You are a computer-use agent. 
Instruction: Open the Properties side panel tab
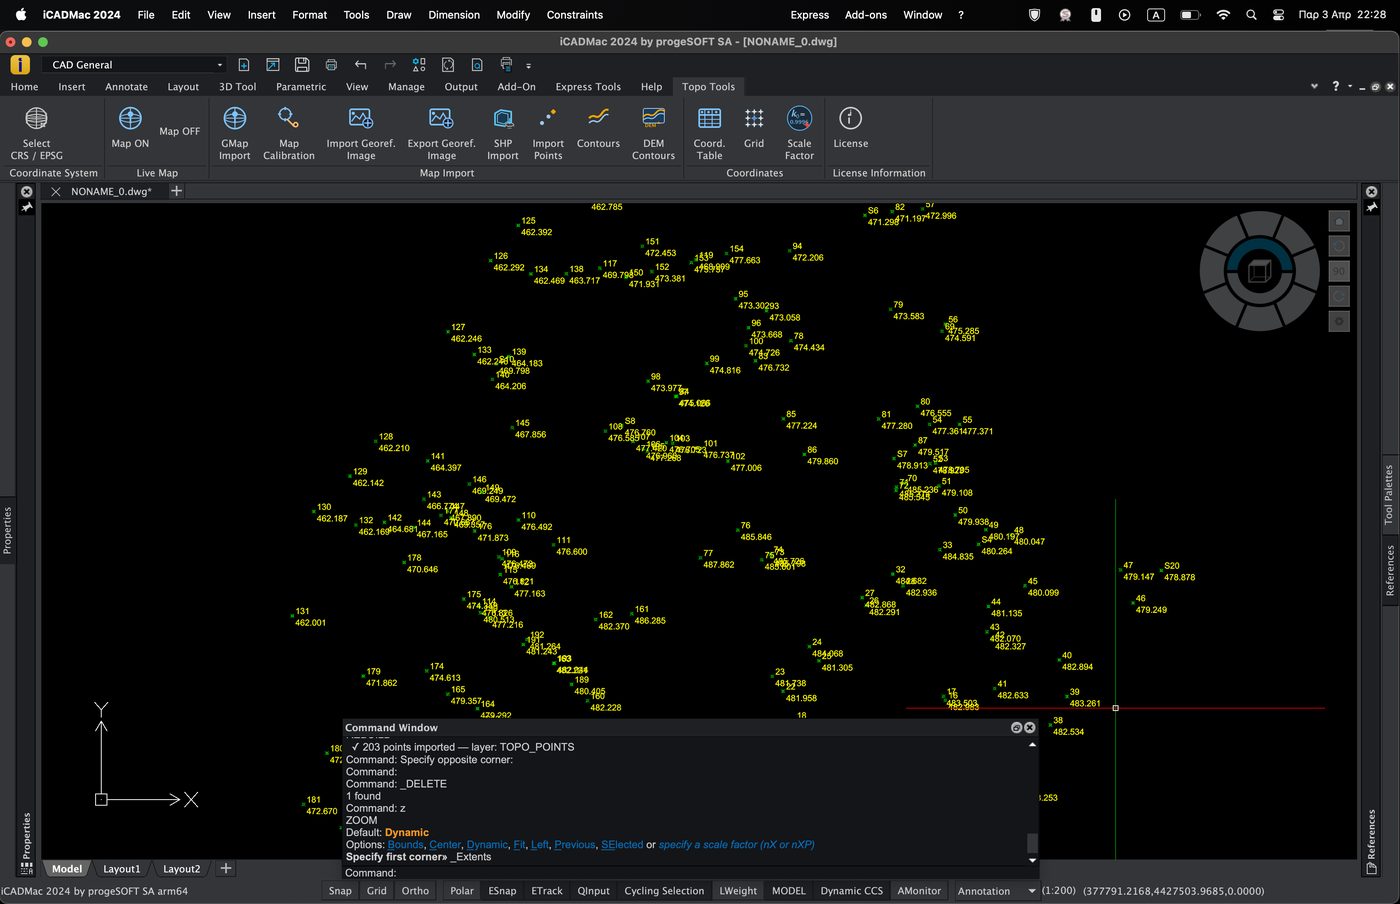click(x=7, y=530)
